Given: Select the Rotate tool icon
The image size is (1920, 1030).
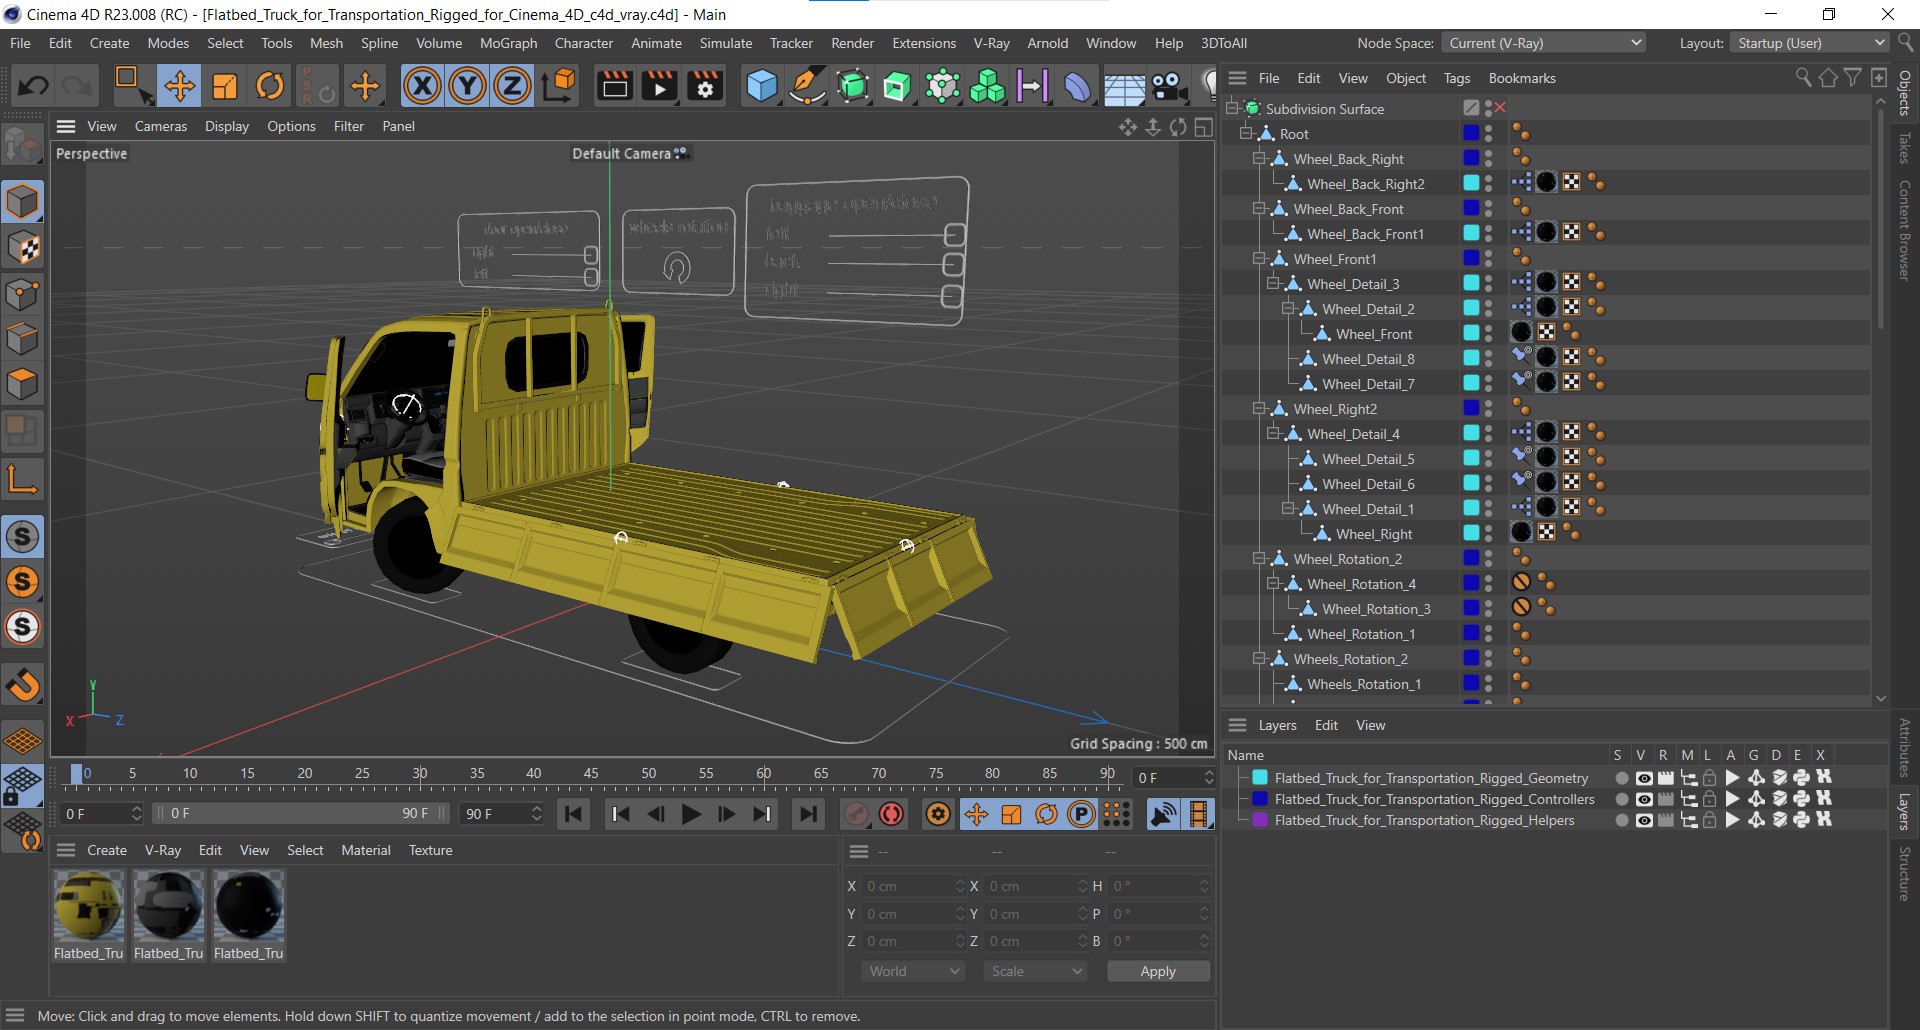Looking at the screenshot, I should click(x=270, y=86).
